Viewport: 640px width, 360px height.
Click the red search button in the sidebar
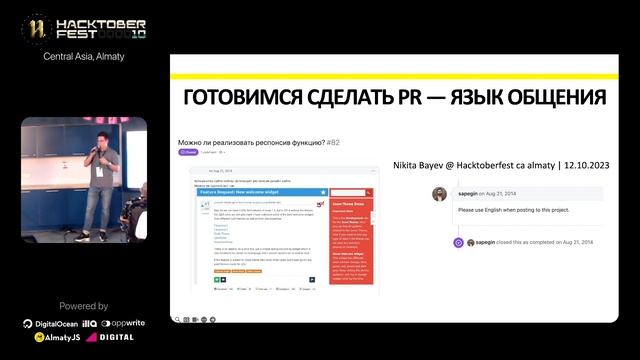[x=369, y=192]
